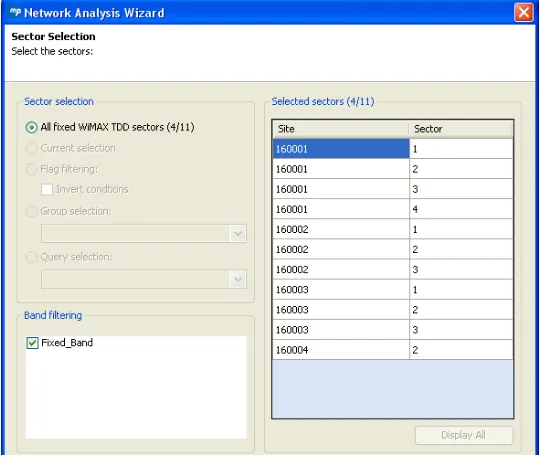
Task: Select row site 160003 sector 1
Action: tap(393, 290)
